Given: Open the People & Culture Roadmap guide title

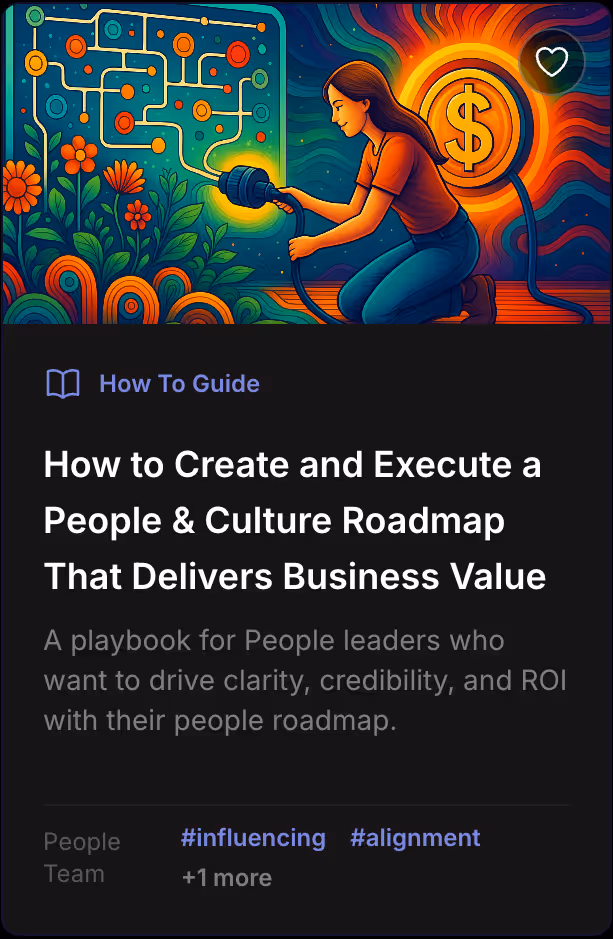Looking at the screenshot, I should 295,520.
